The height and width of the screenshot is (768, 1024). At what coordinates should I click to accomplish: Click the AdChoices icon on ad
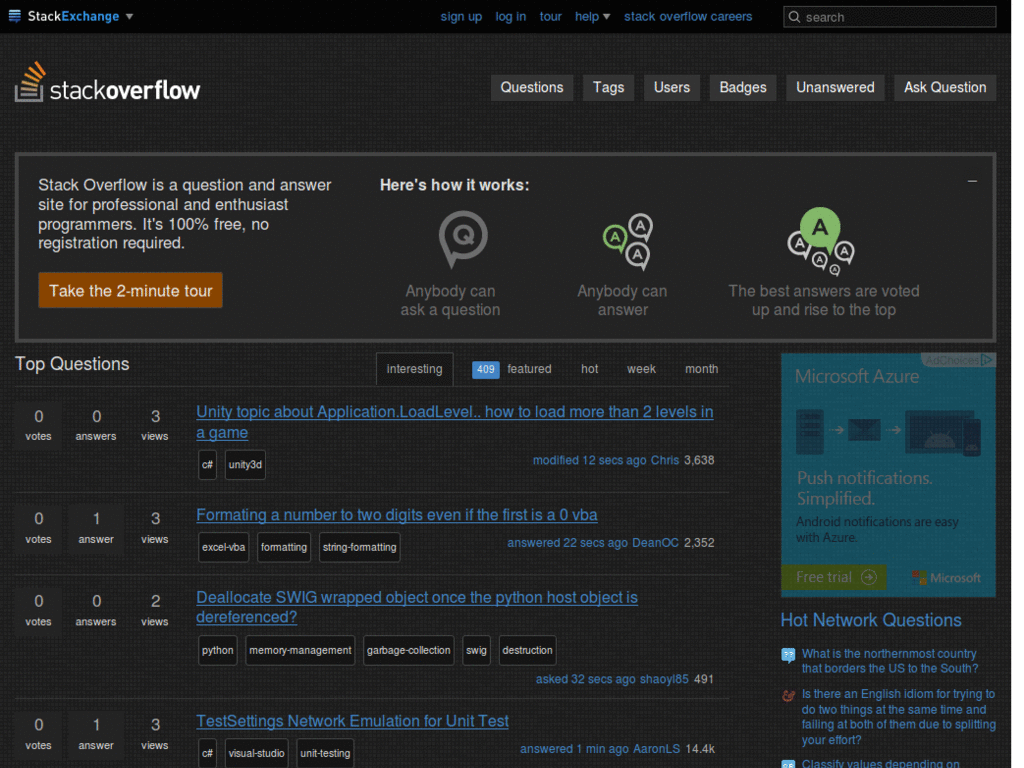coord(987,360)
